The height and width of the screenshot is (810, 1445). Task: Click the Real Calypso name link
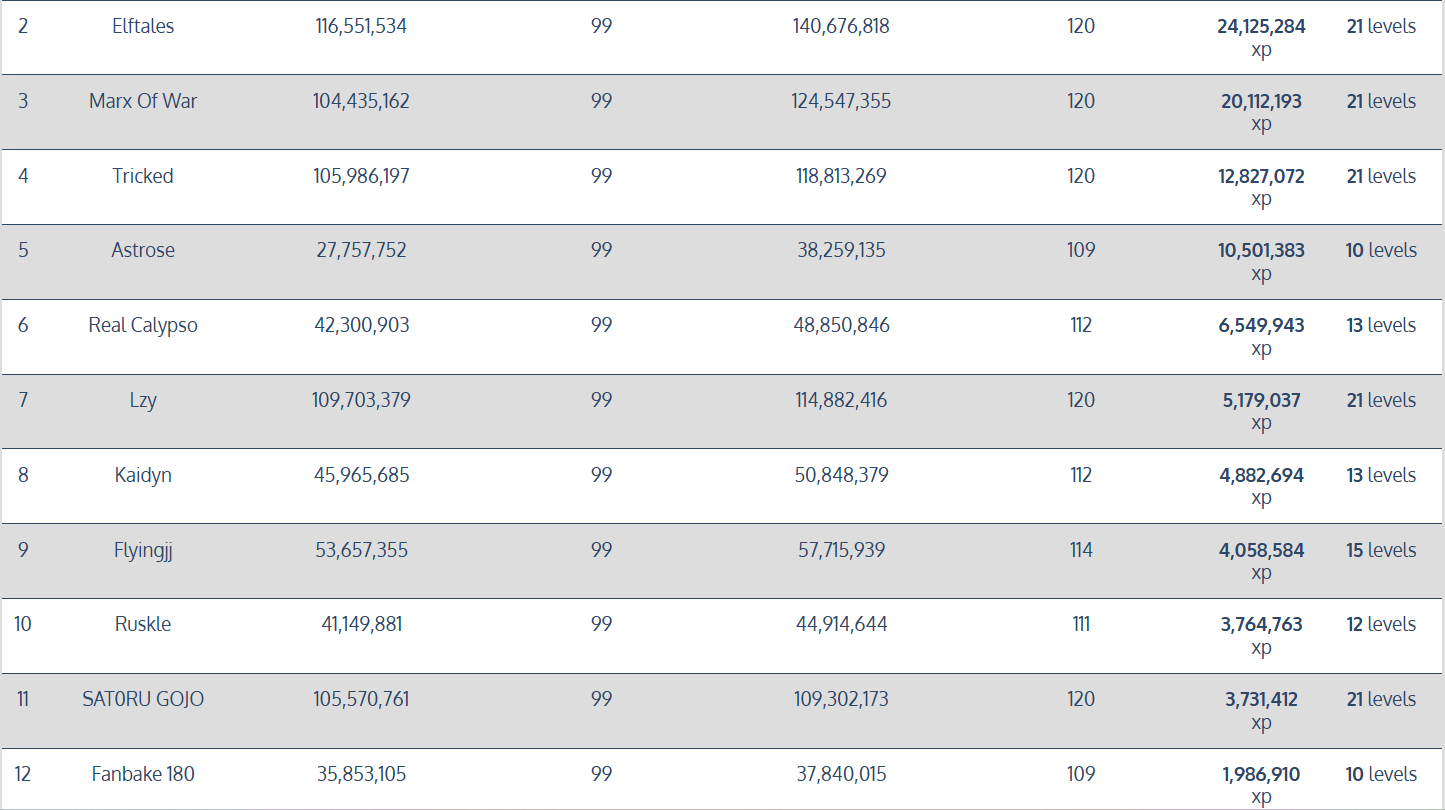143,325
